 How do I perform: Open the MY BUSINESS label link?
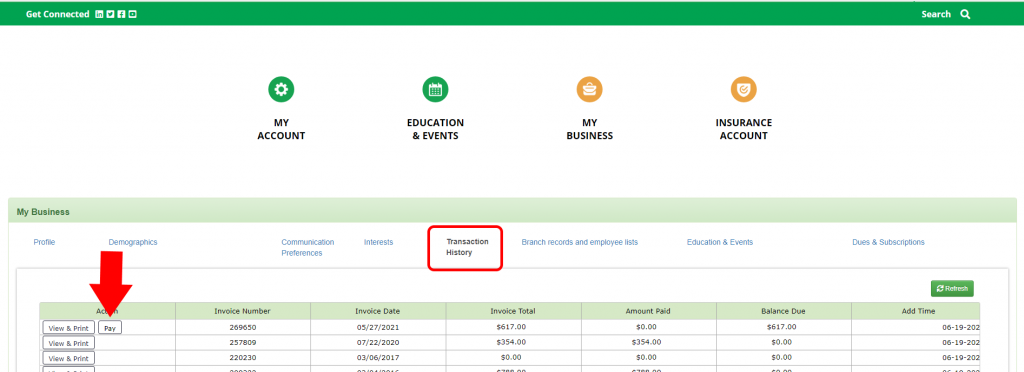(x=589, y=129)
